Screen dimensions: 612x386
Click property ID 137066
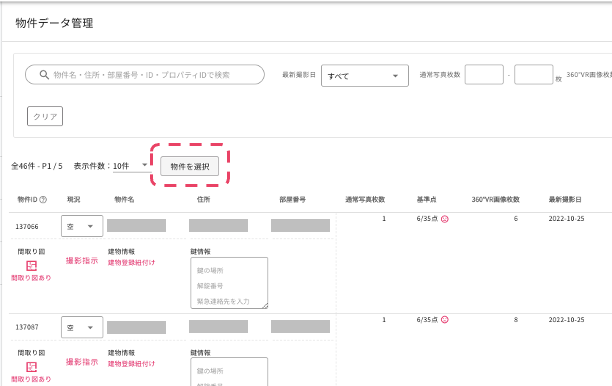(27, 227)
